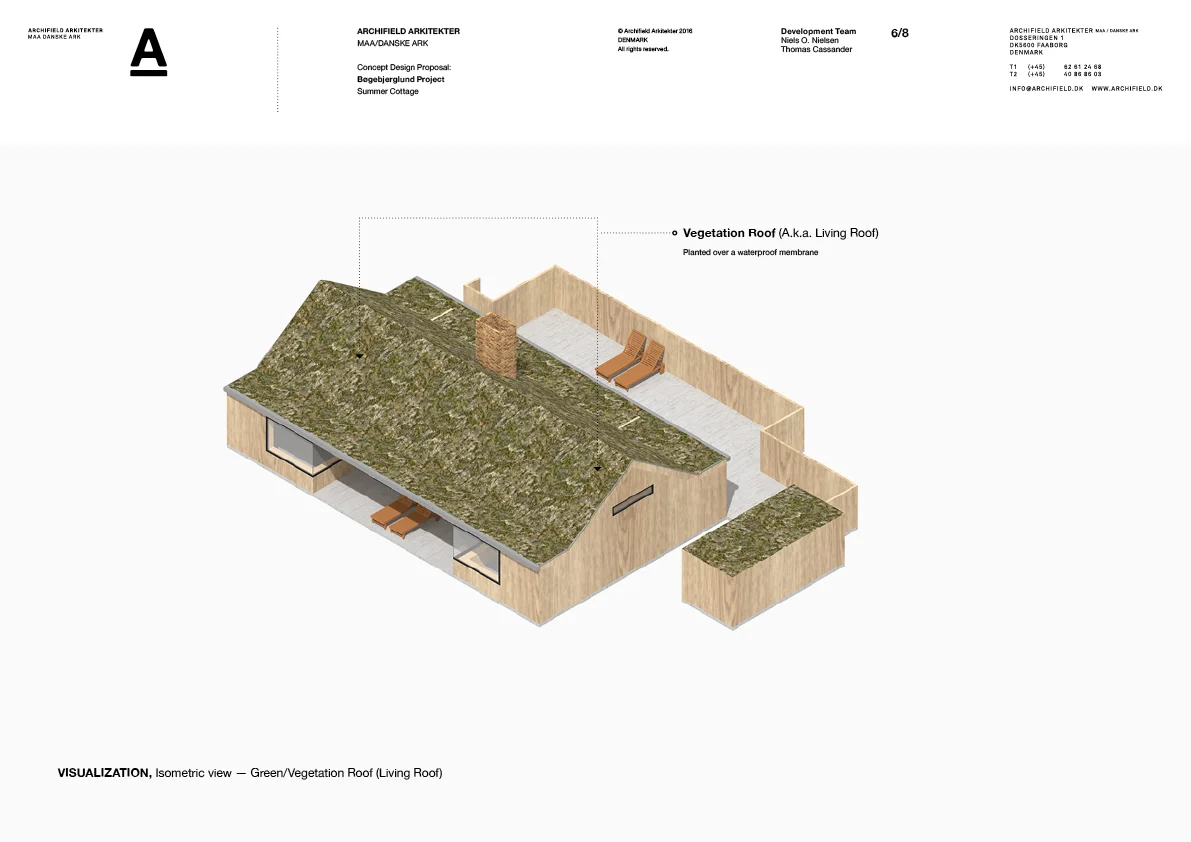Click the bold "ARCHIFIELD ARKITEKTER" heading above "MAA/DANSKE ARK"
Screen dimensions: 1191x842
tap(408, 31)
